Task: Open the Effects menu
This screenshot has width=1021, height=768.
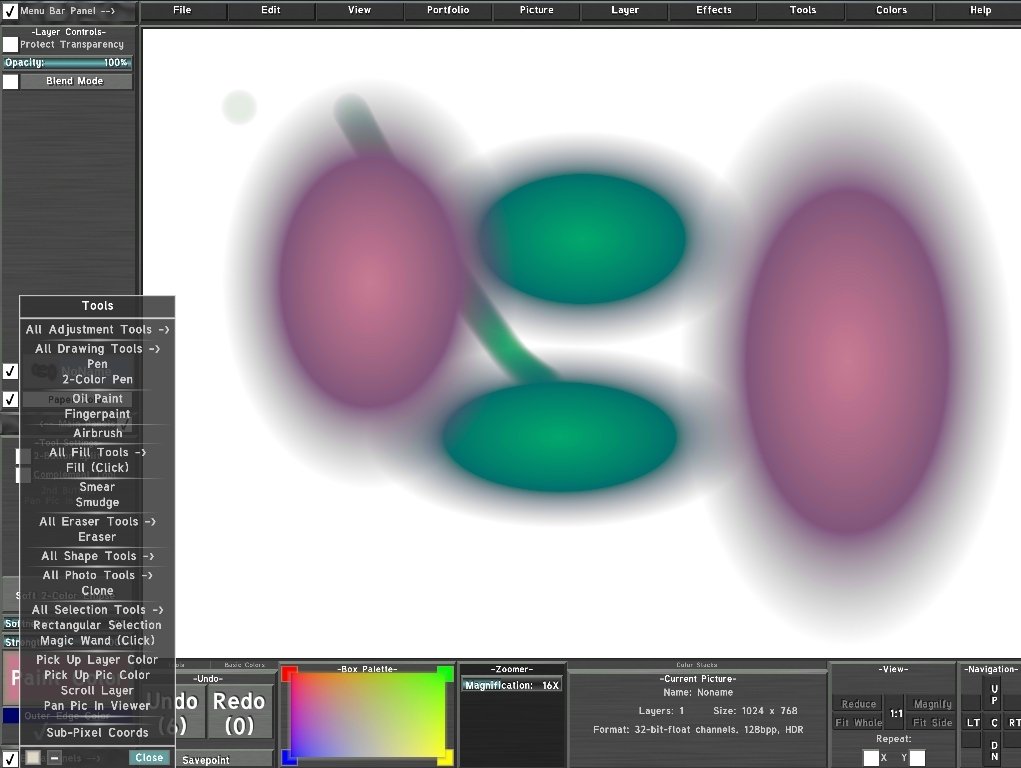Action: tap(714, 10)
